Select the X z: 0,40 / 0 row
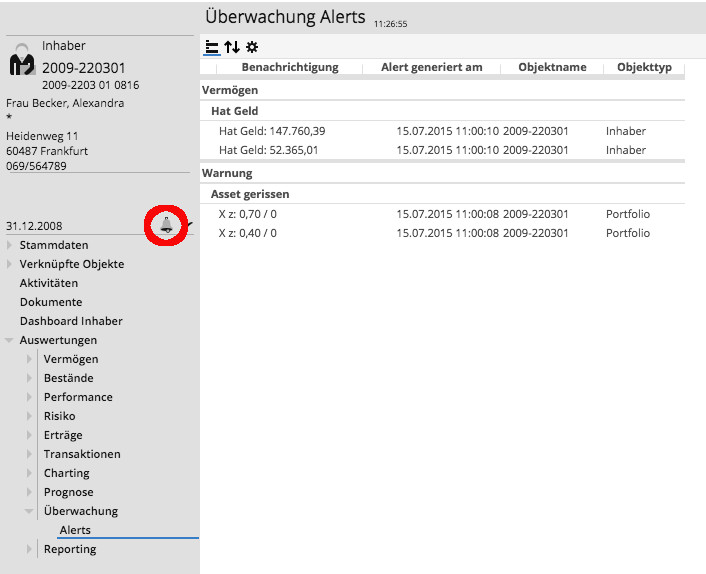 tap(248, 233)
